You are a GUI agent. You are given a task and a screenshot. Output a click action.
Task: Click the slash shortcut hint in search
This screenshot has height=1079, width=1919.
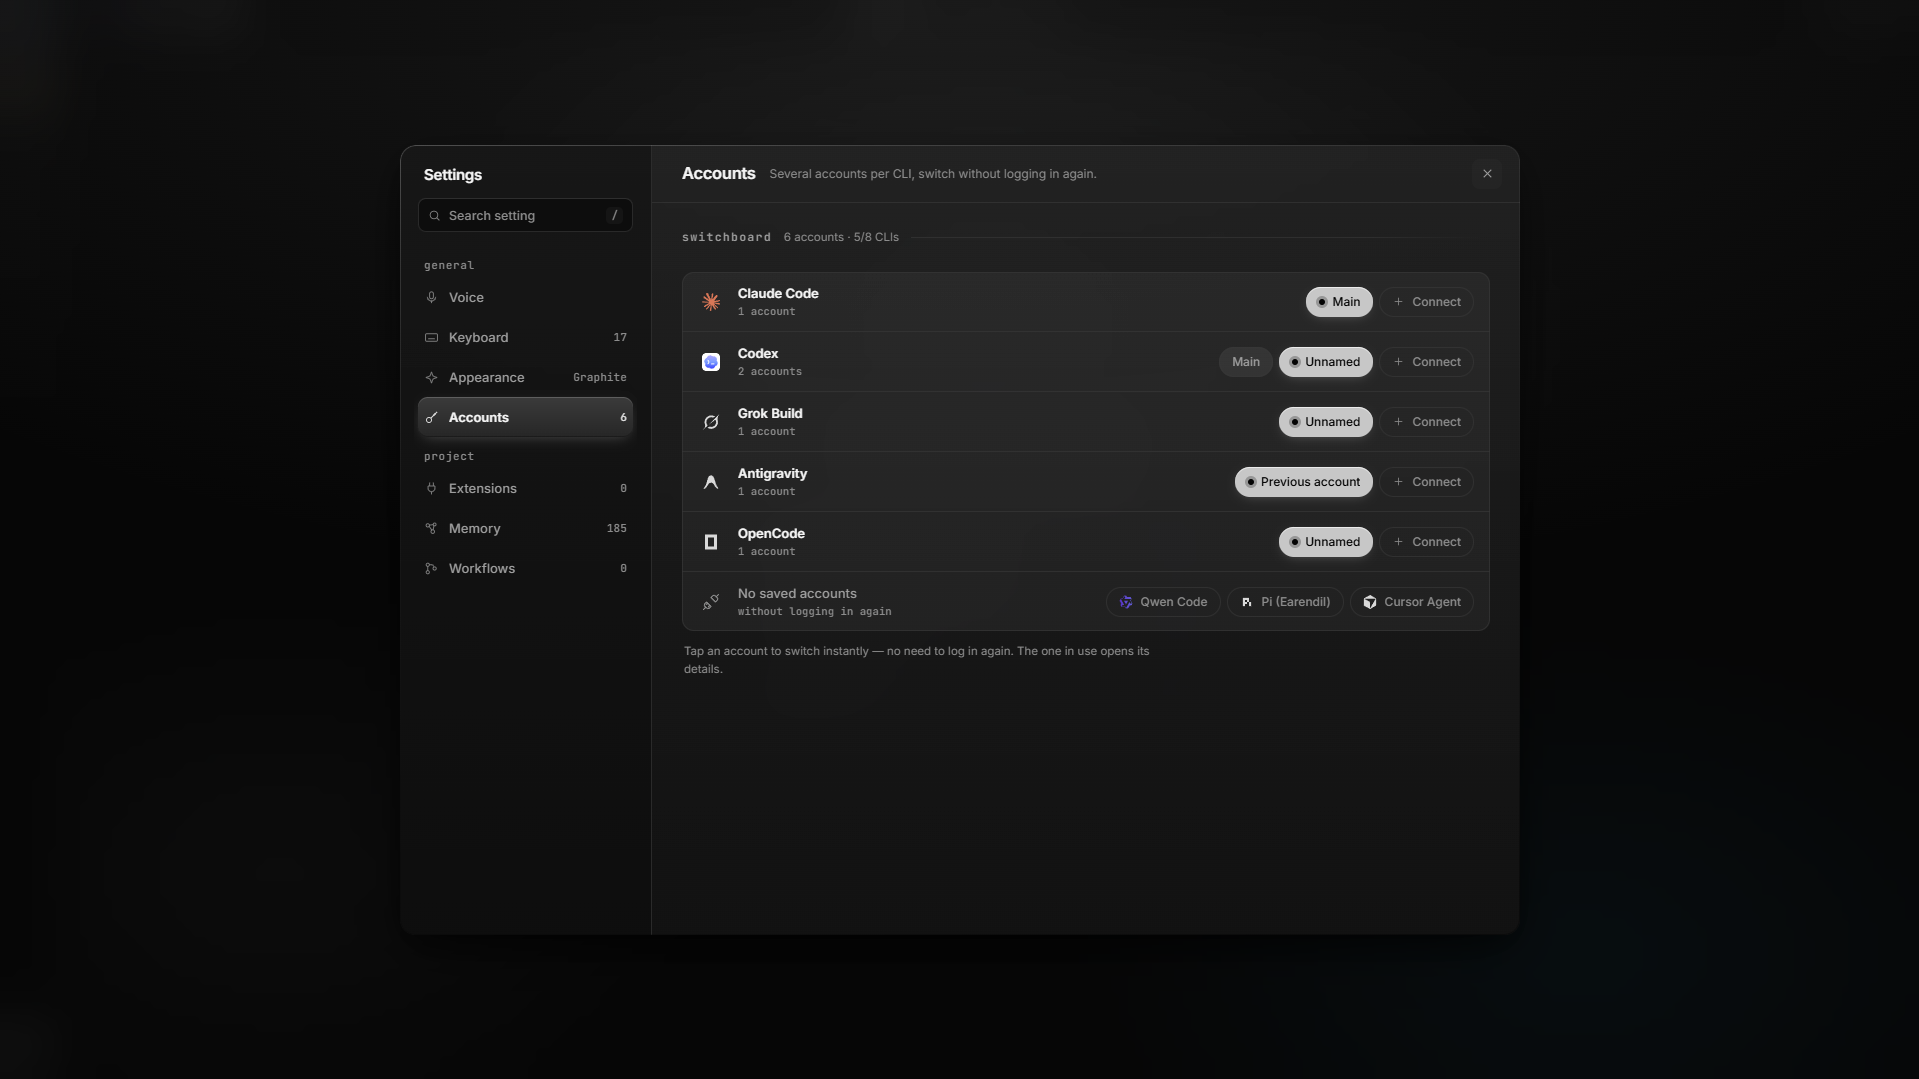(x=614, y=216)
